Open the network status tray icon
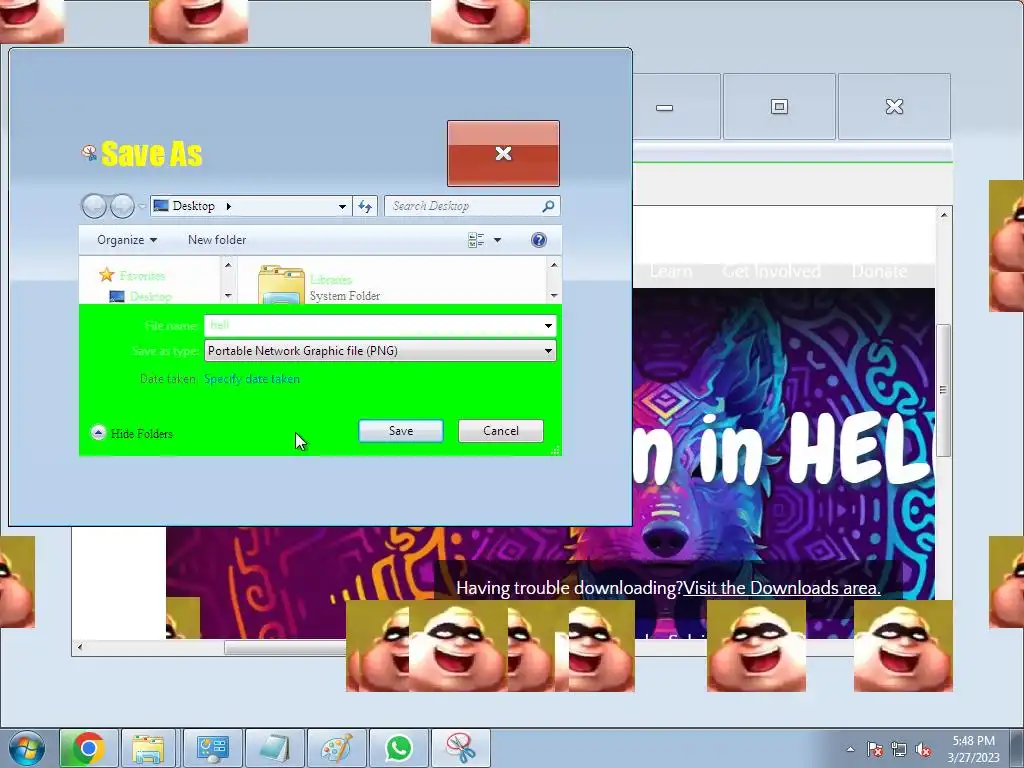Image resolution: width=1024 pixels, height=768 pixels. coord(899,749)
